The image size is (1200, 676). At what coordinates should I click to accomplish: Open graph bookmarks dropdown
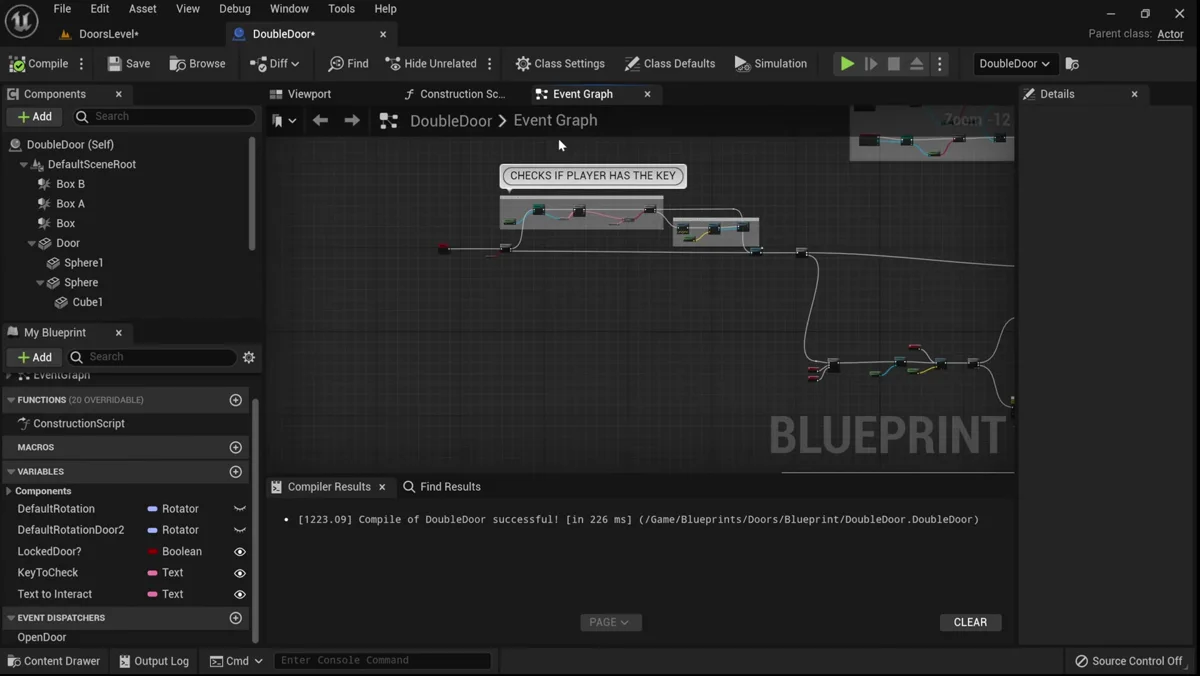click(284, 121)
